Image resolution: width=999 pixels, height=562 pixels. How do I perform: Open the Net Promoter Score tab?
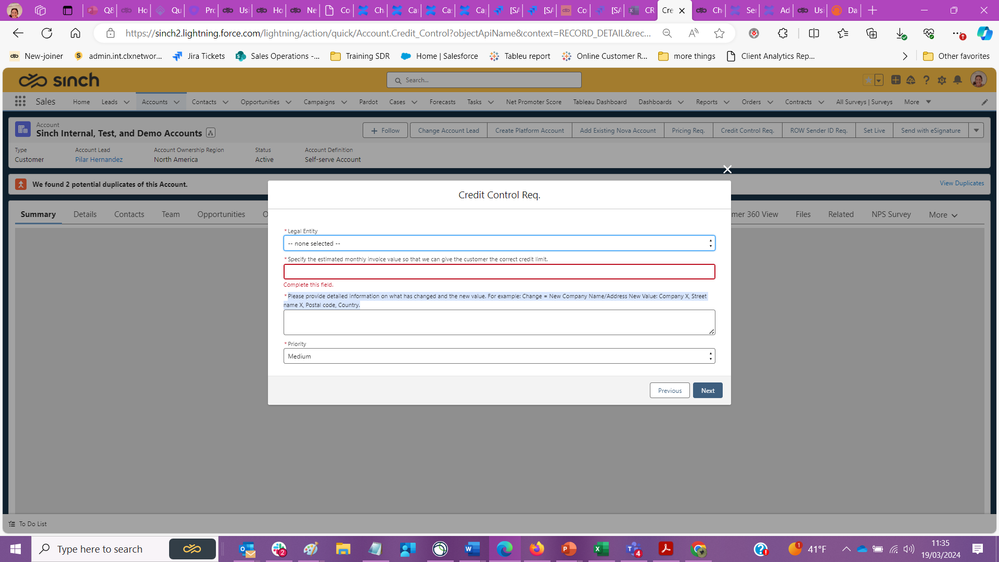534,102
